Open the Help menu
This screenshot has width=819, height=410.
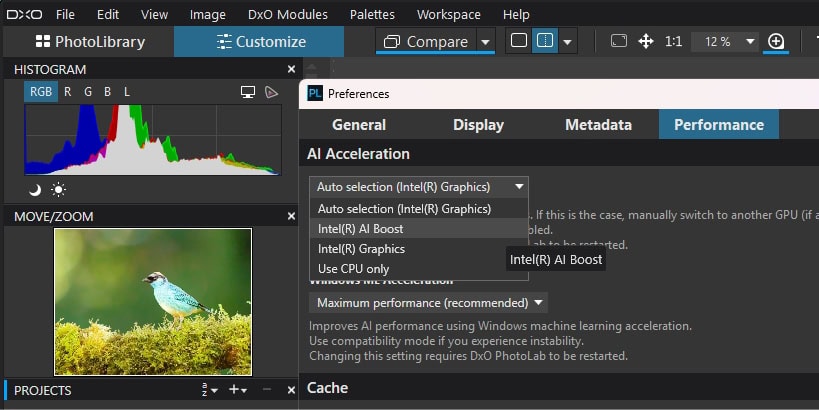pyautogui.click(x=516, y=14)
